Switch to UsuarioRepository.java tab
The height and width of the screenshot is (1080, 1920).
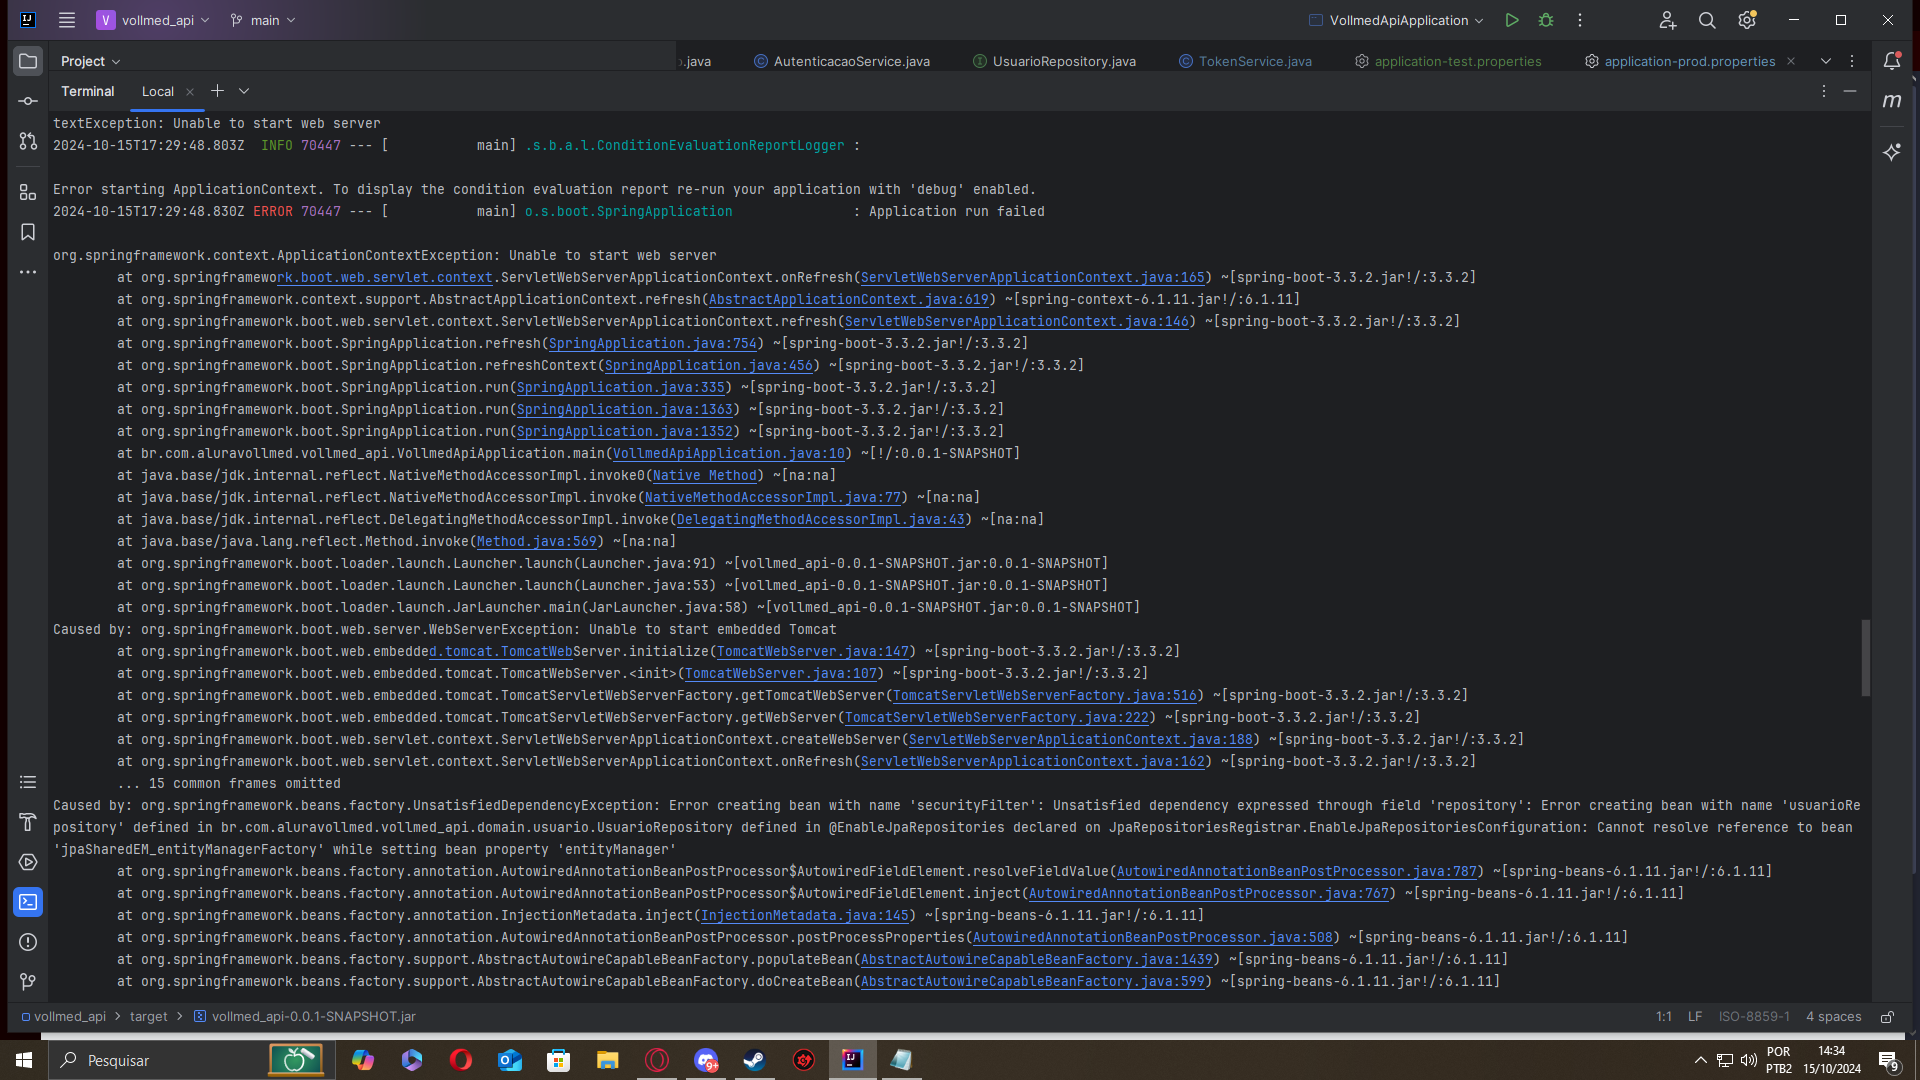tap(1054, 61)
